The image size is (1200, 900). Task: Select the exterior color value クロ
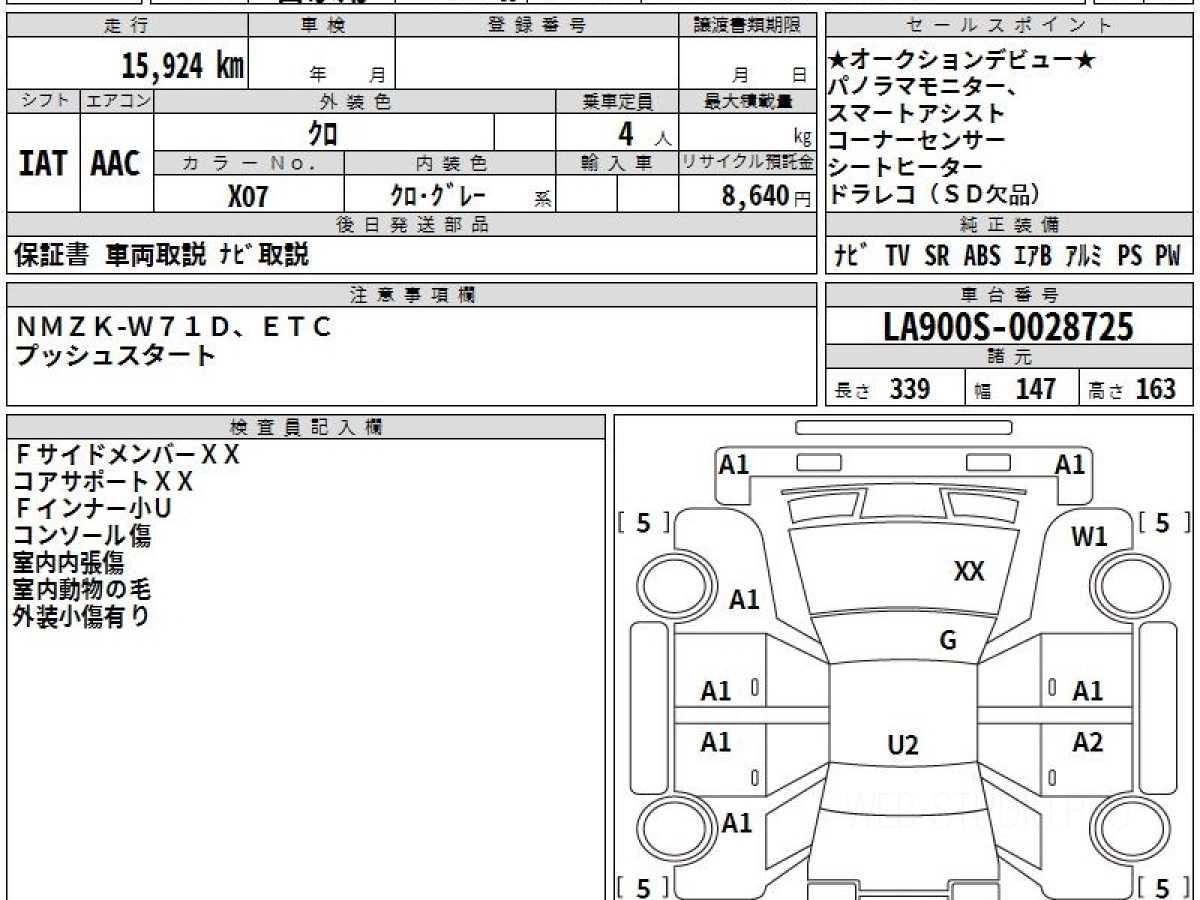322,132
